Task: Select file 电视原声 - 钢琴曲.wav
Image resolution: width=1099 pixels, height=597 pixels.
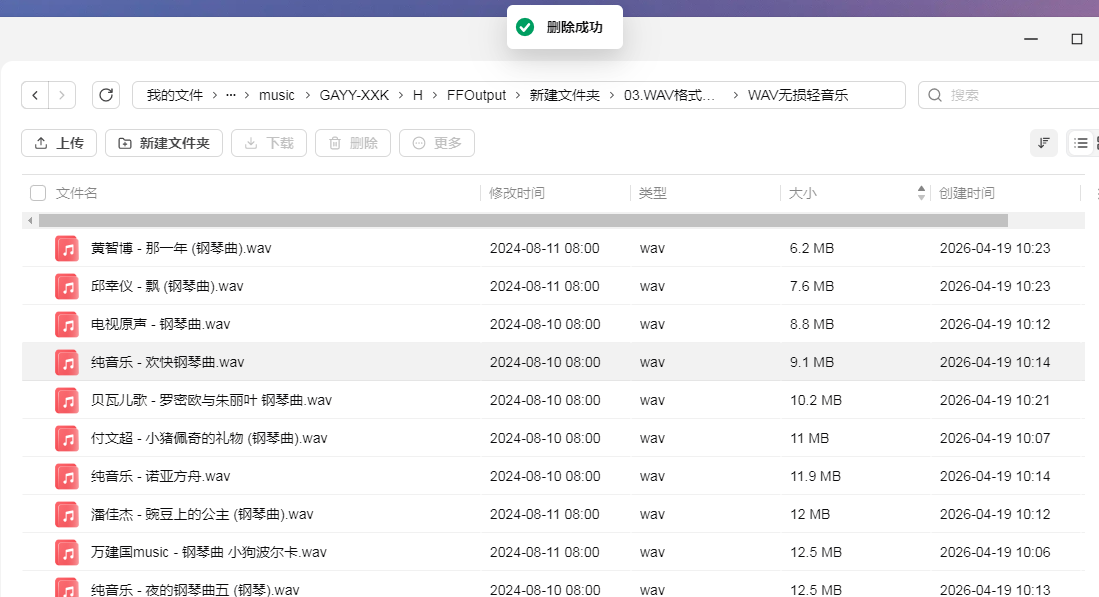Action: [161, 324]
